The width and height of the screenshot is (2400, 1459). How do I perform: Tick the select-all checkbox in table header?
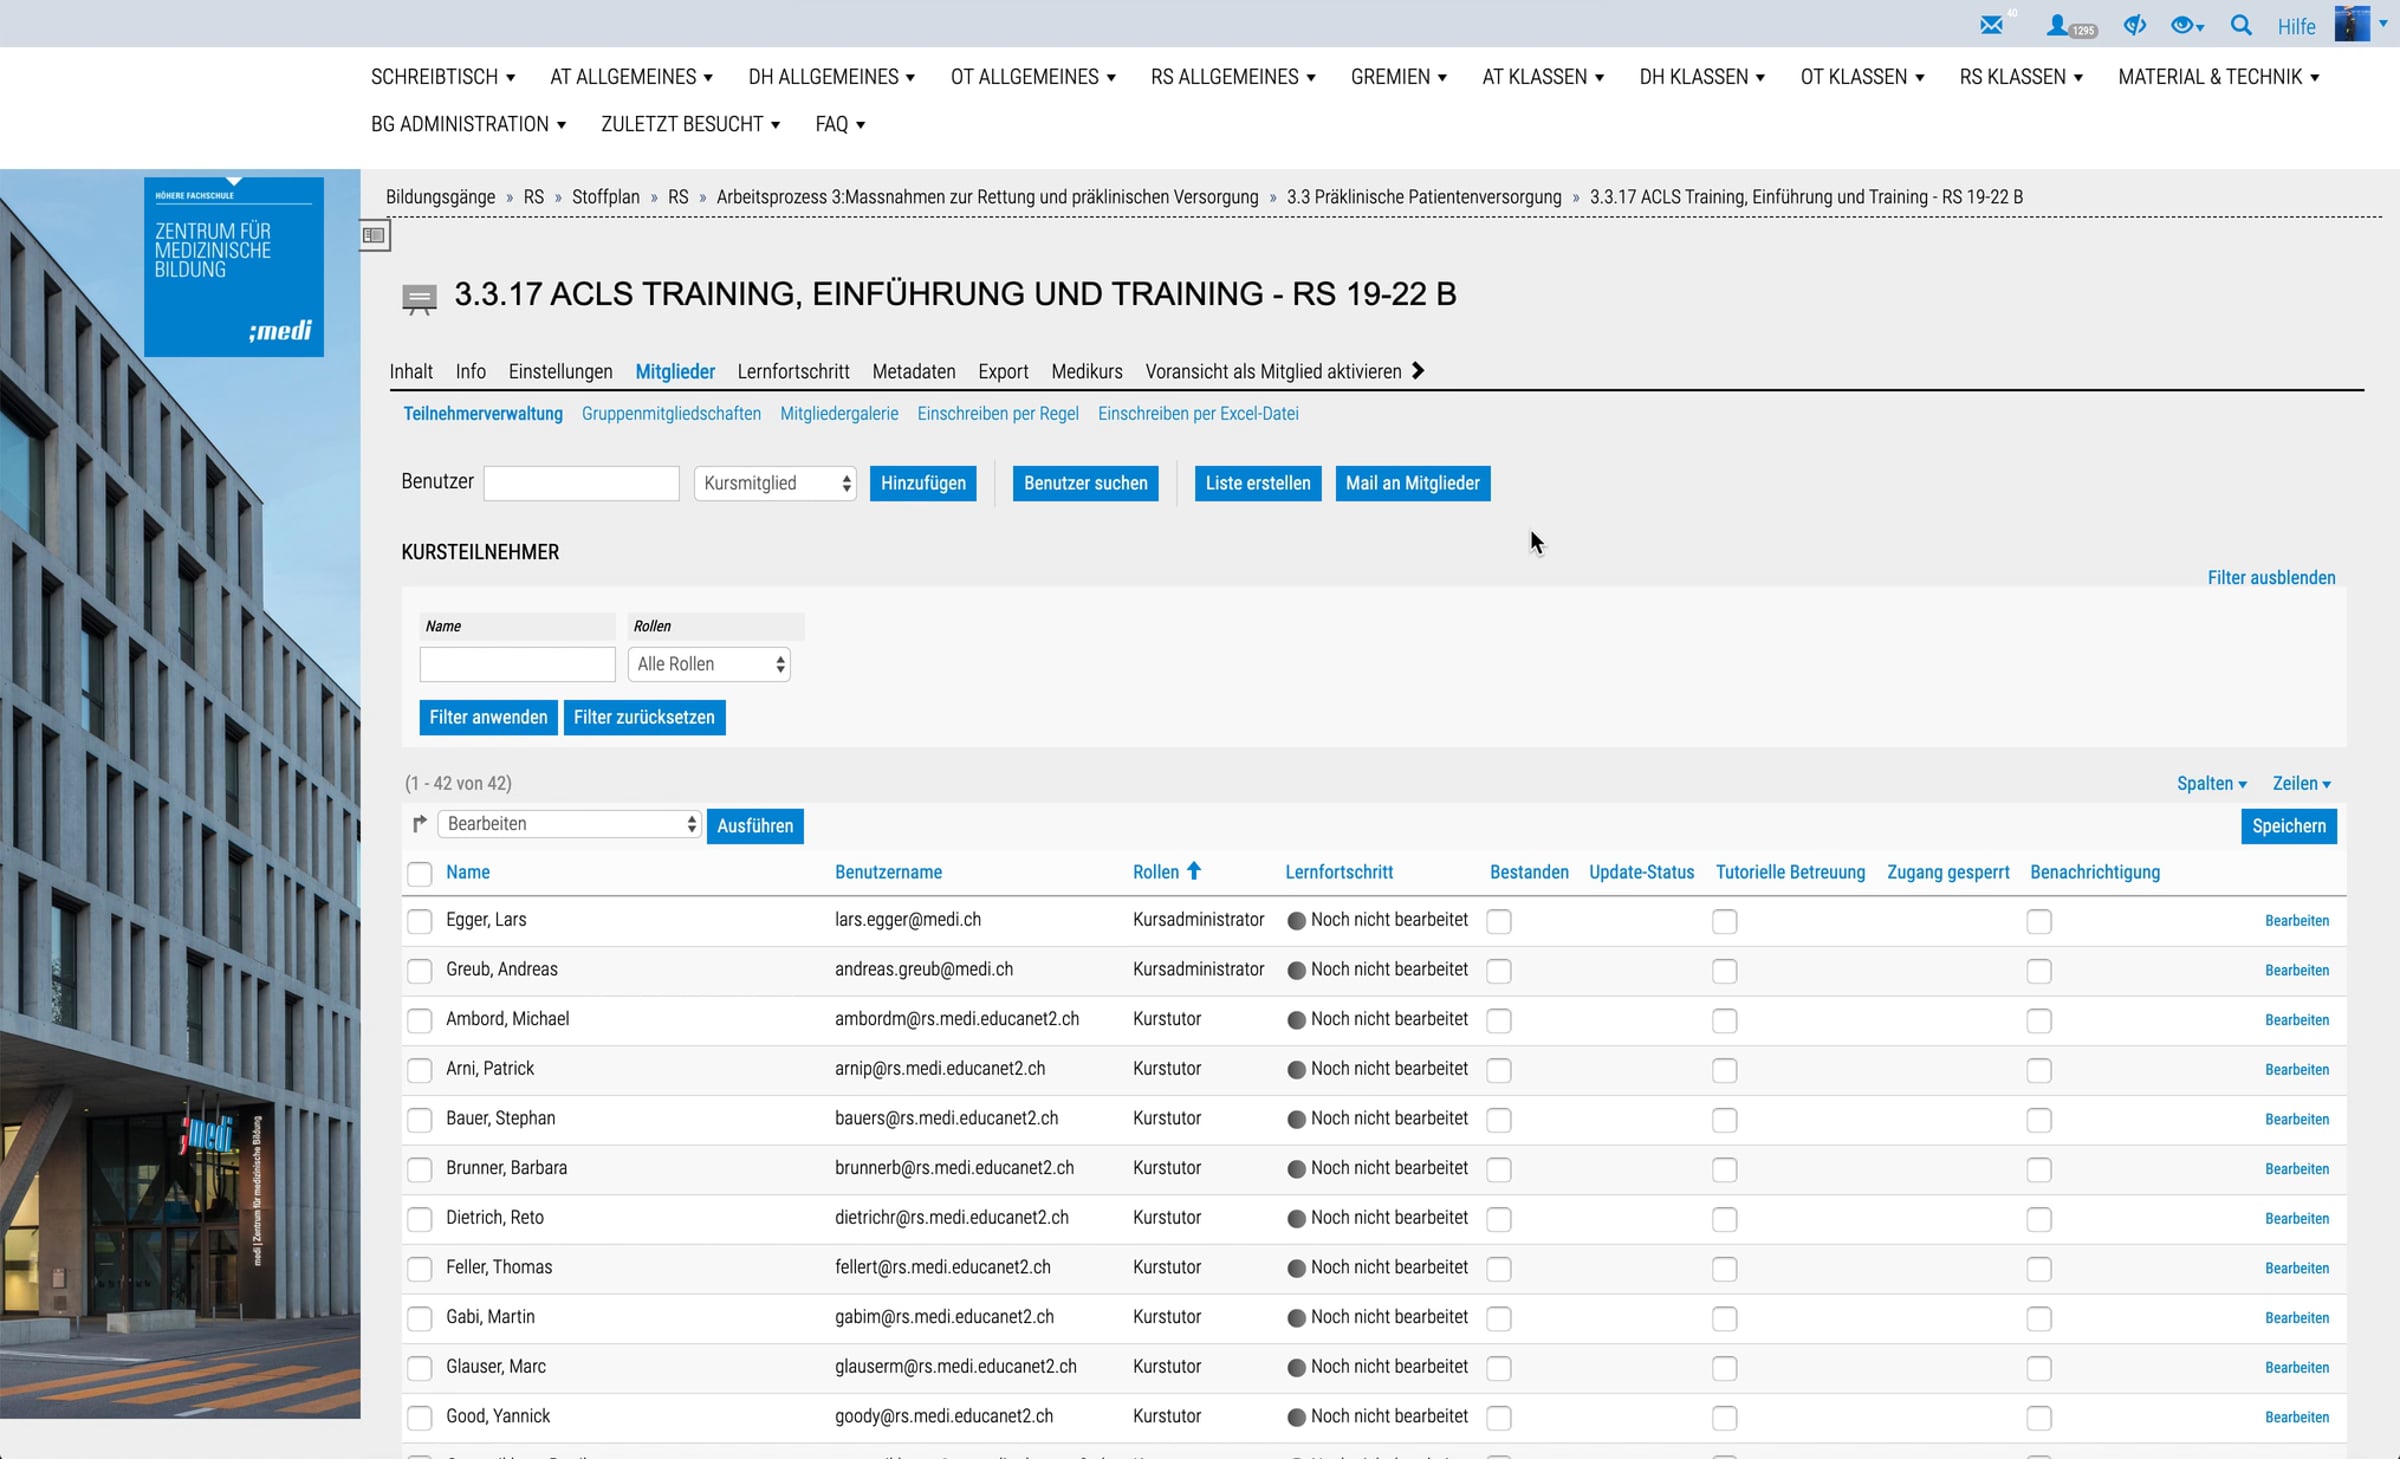[x=419, y=873]
